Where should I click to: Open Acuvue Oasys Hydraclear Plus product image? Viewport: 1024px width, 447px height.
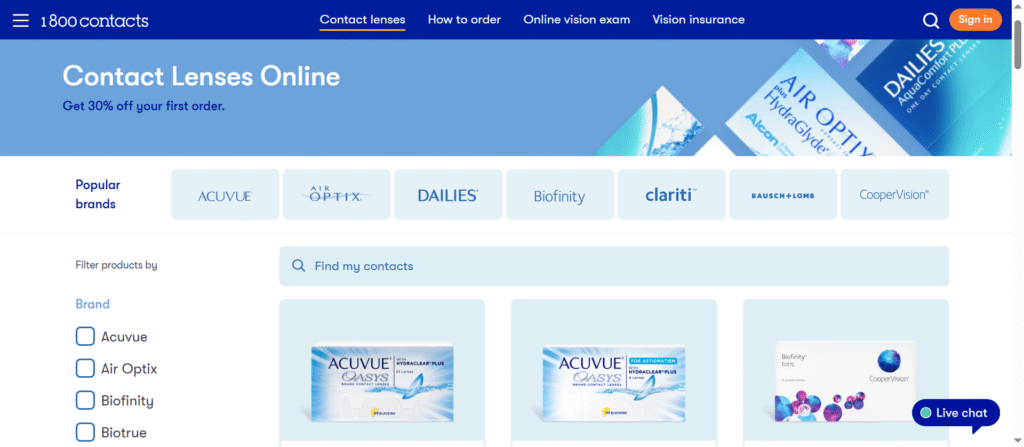tap(382, 382)
